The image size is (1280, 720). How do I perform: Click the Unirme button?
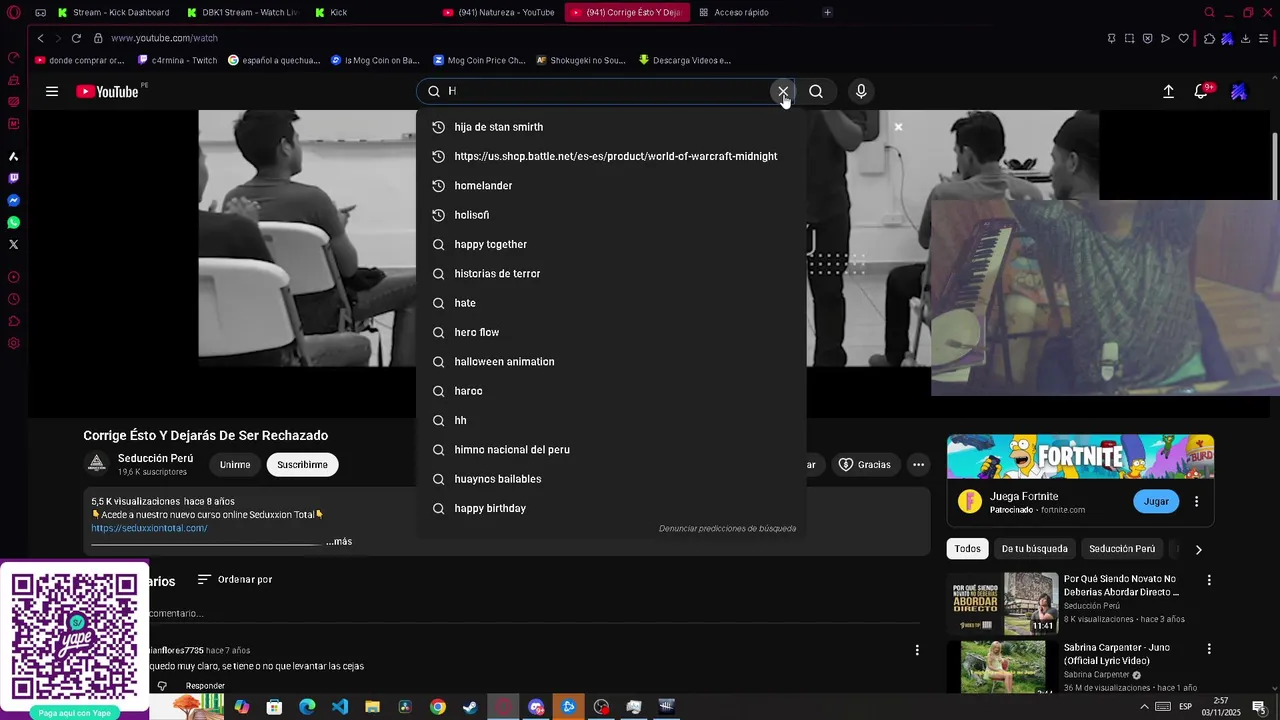235,464
